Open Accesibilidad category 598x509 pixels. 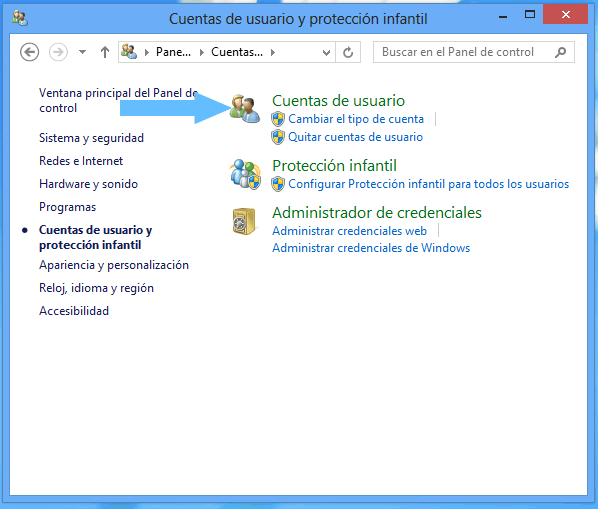coord(74,311)
